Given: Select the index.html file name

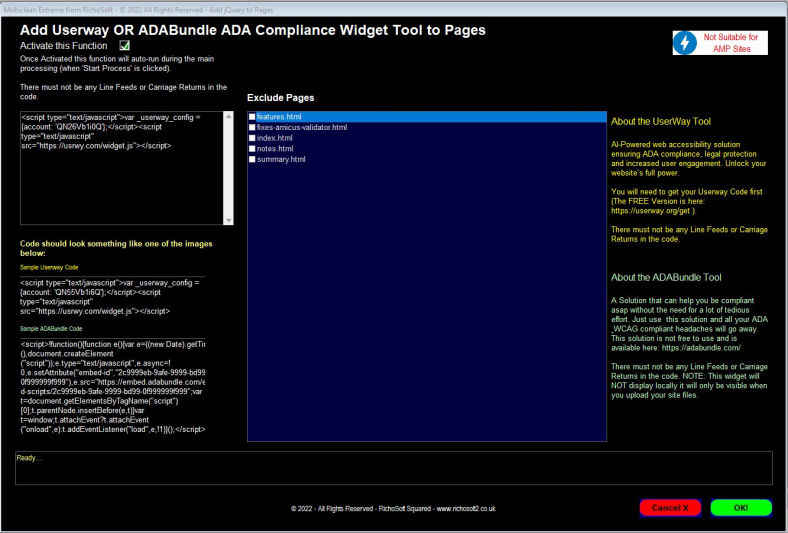Looking at the screenshot, I should (x=274, y=138).
